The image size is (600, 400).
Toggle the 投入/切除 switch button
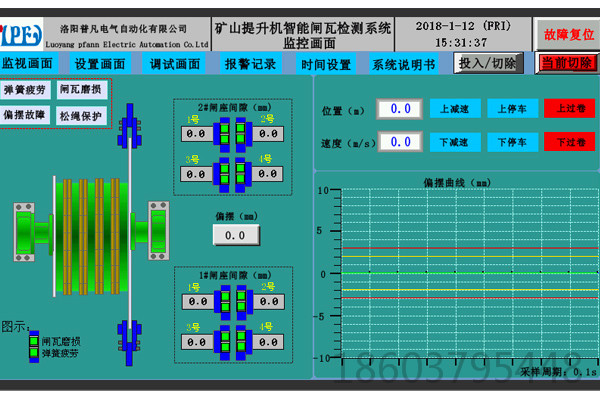[x=488, y=64]
